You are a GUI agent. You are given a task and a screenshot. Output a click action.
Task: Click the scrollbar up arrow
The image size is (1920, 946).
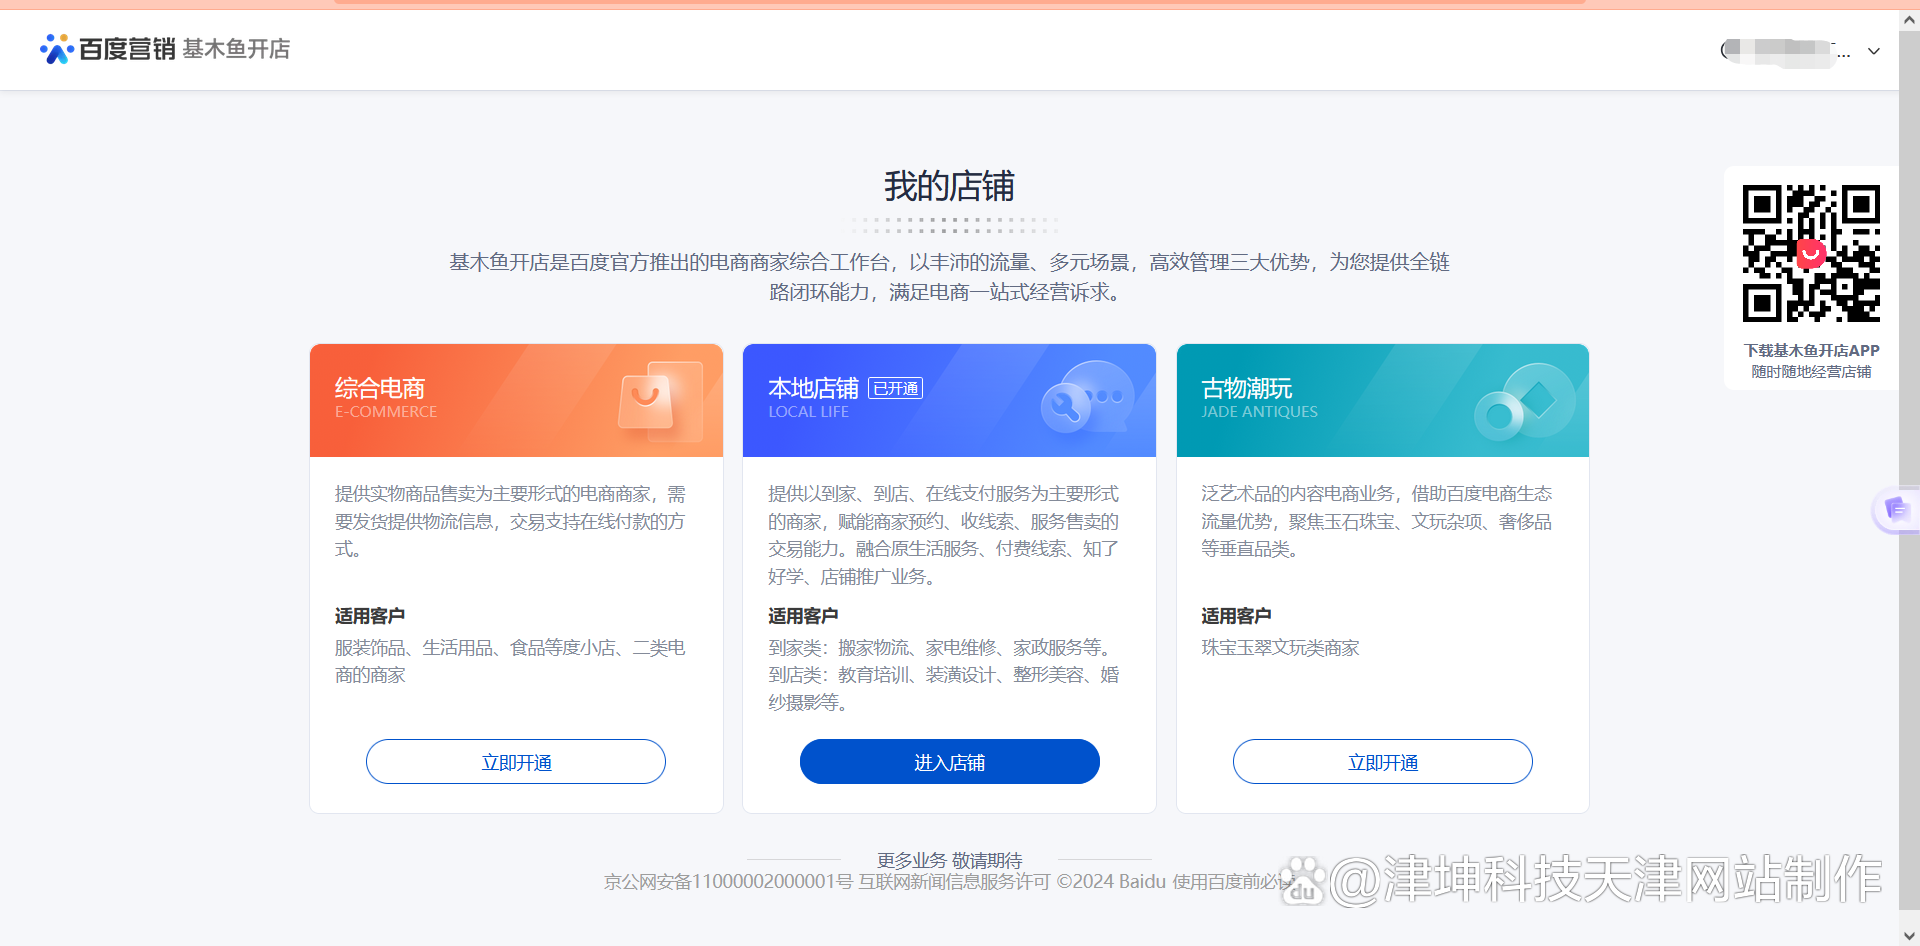(x=1909, y=19)
